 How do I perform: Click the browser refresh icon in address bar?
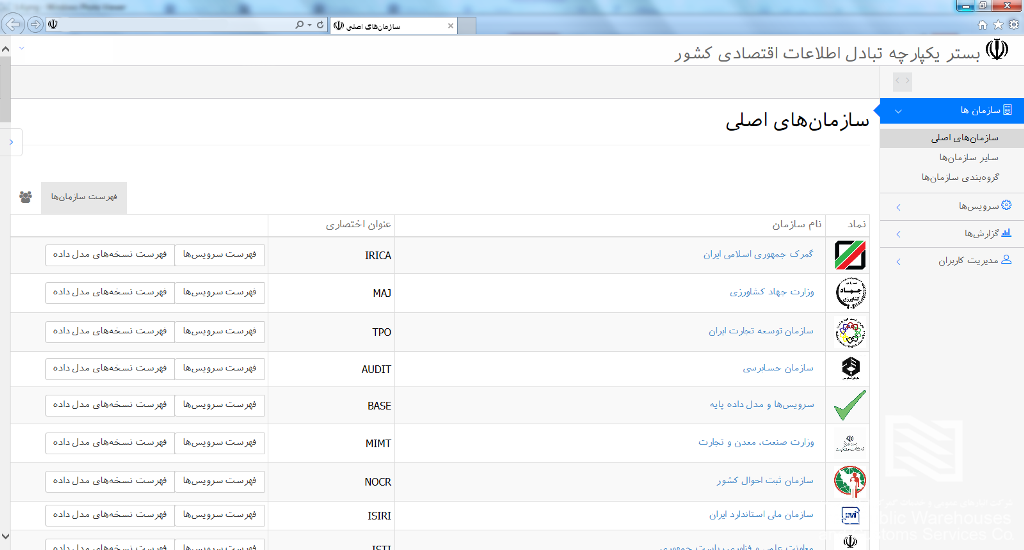pyautogui.click(x=320, y=24)
